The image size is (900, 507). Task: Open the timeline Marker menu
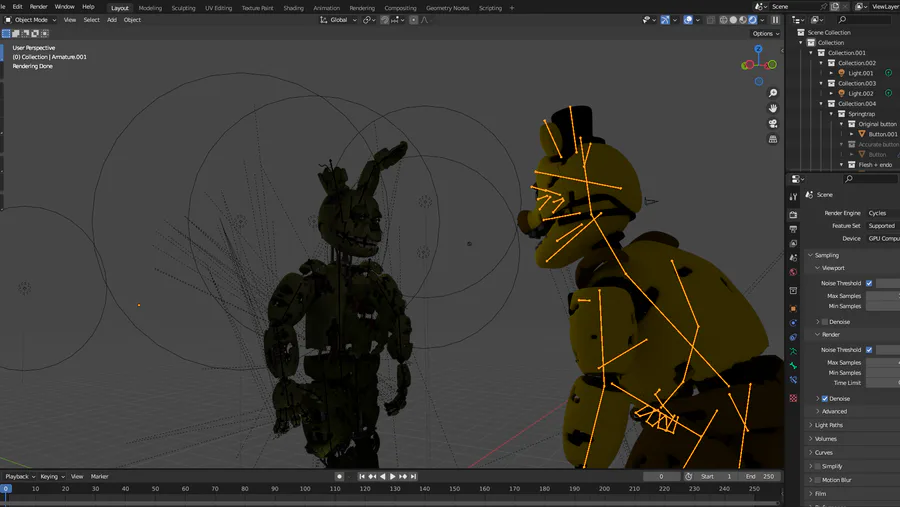coord(99,477)
